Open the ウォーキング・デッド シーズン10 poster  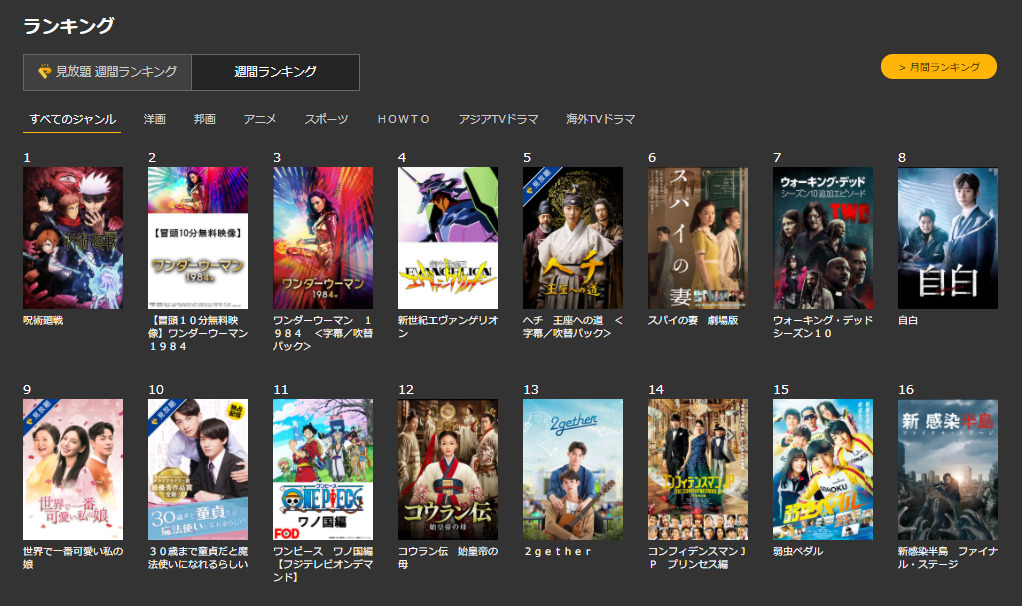(x=823, y=238)
